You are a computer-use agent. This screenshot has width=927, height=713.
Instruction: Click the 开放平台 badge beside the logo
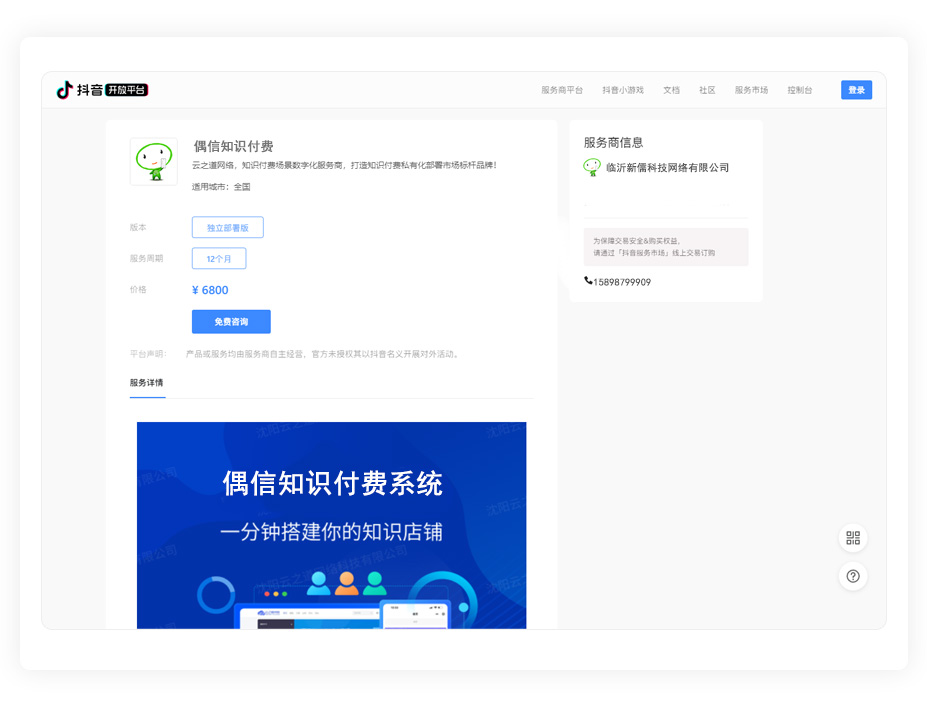tap(127, 90)
